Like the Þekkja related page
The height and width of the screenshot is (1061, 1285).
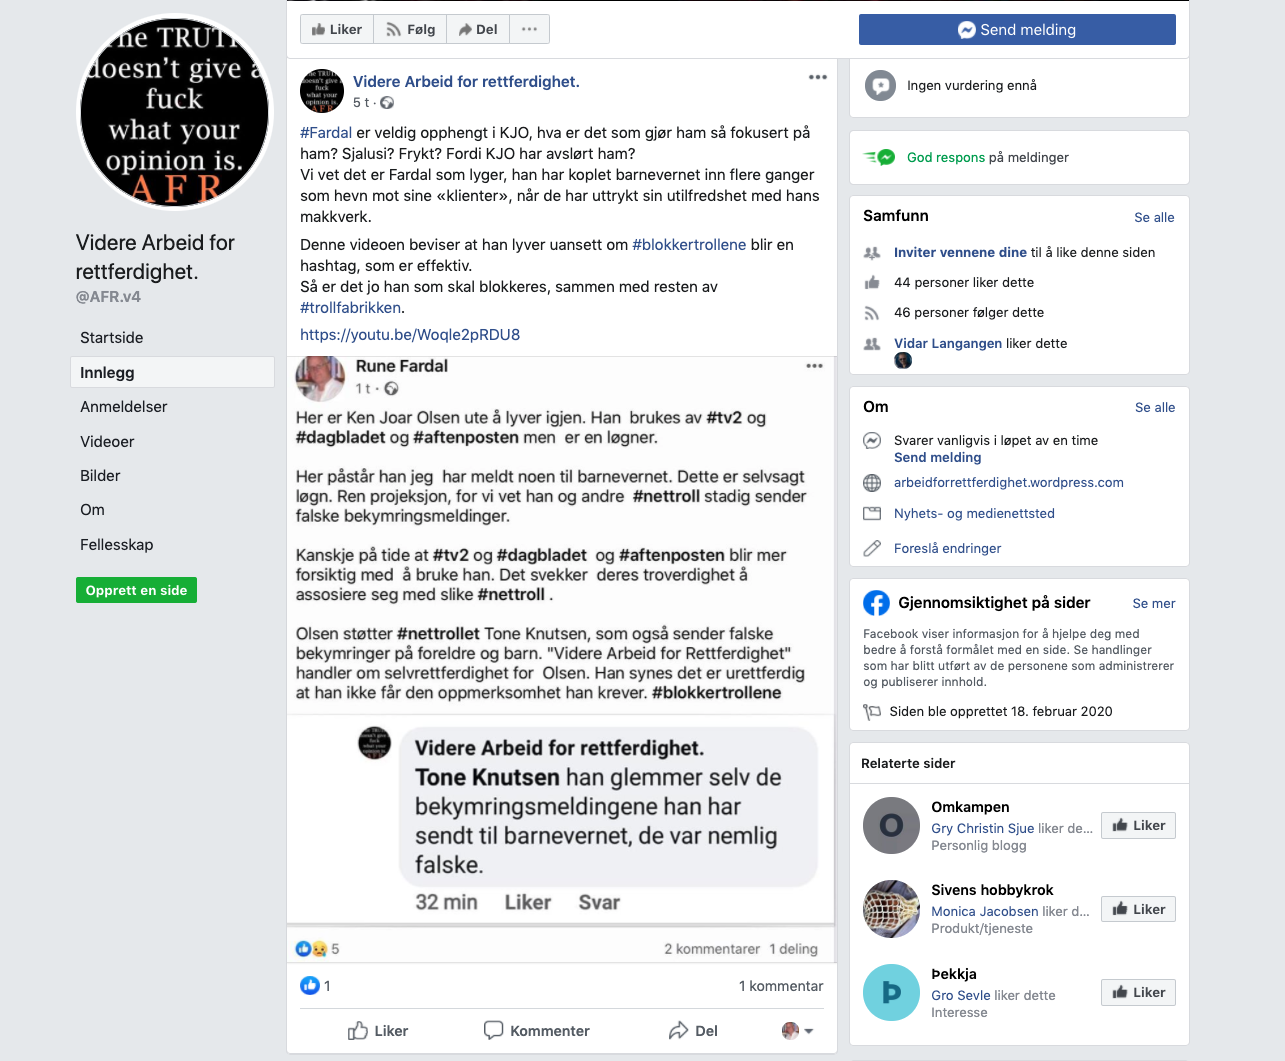pos(1138,992)
